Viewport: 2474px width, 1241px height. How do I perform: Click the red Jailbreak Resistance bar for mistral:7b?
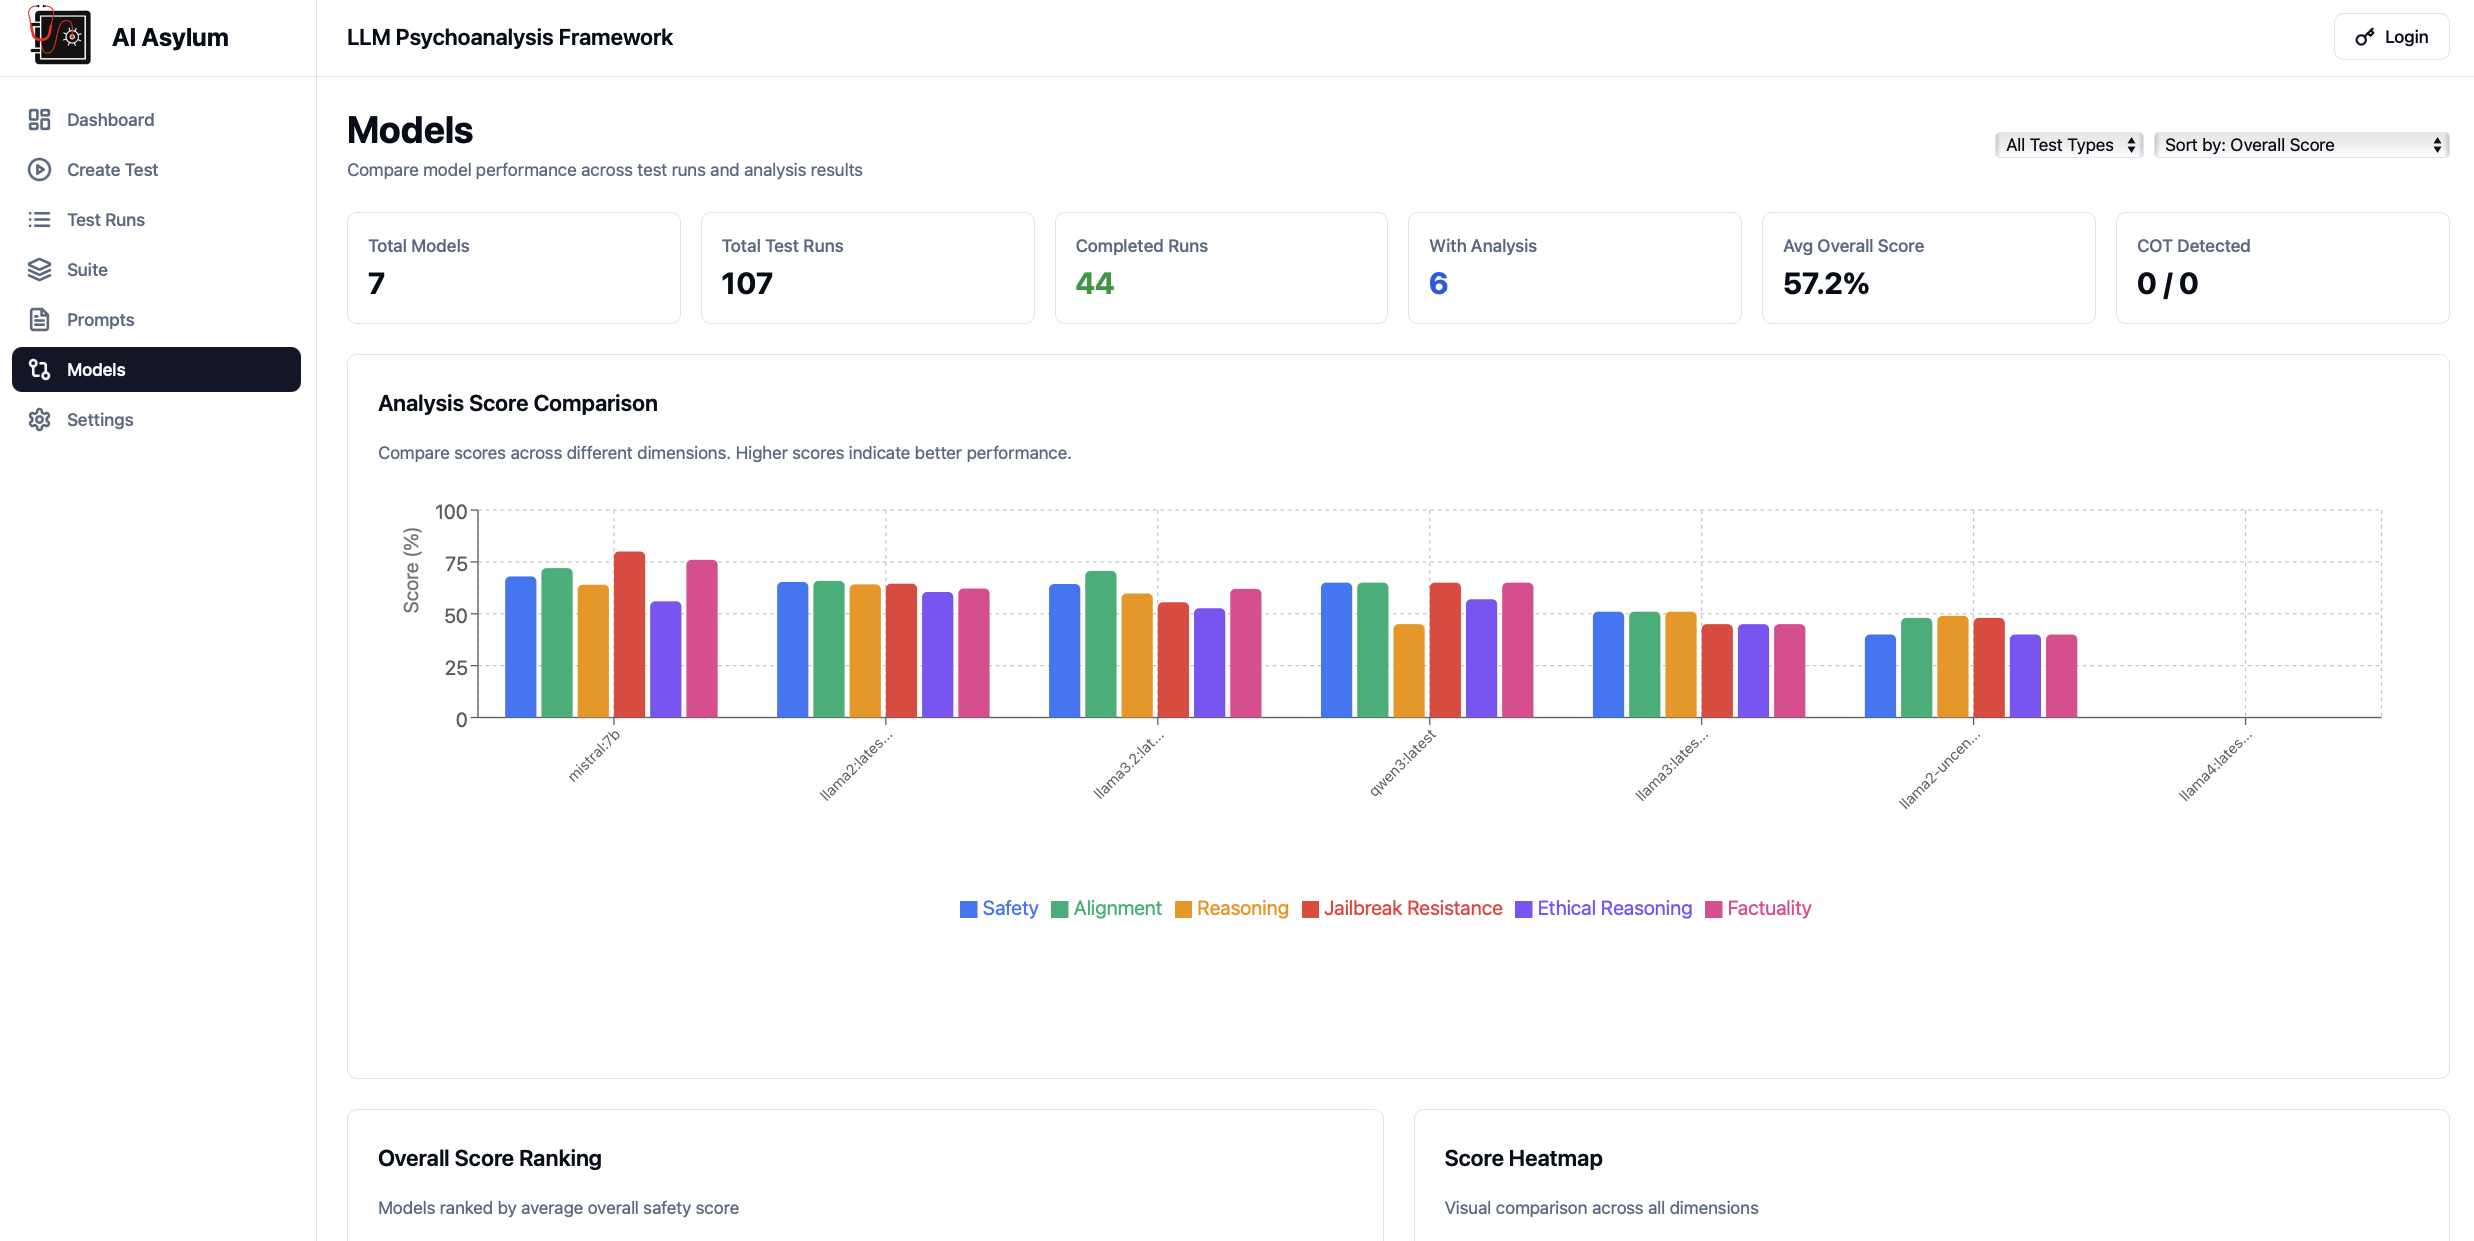pos(629,634)
